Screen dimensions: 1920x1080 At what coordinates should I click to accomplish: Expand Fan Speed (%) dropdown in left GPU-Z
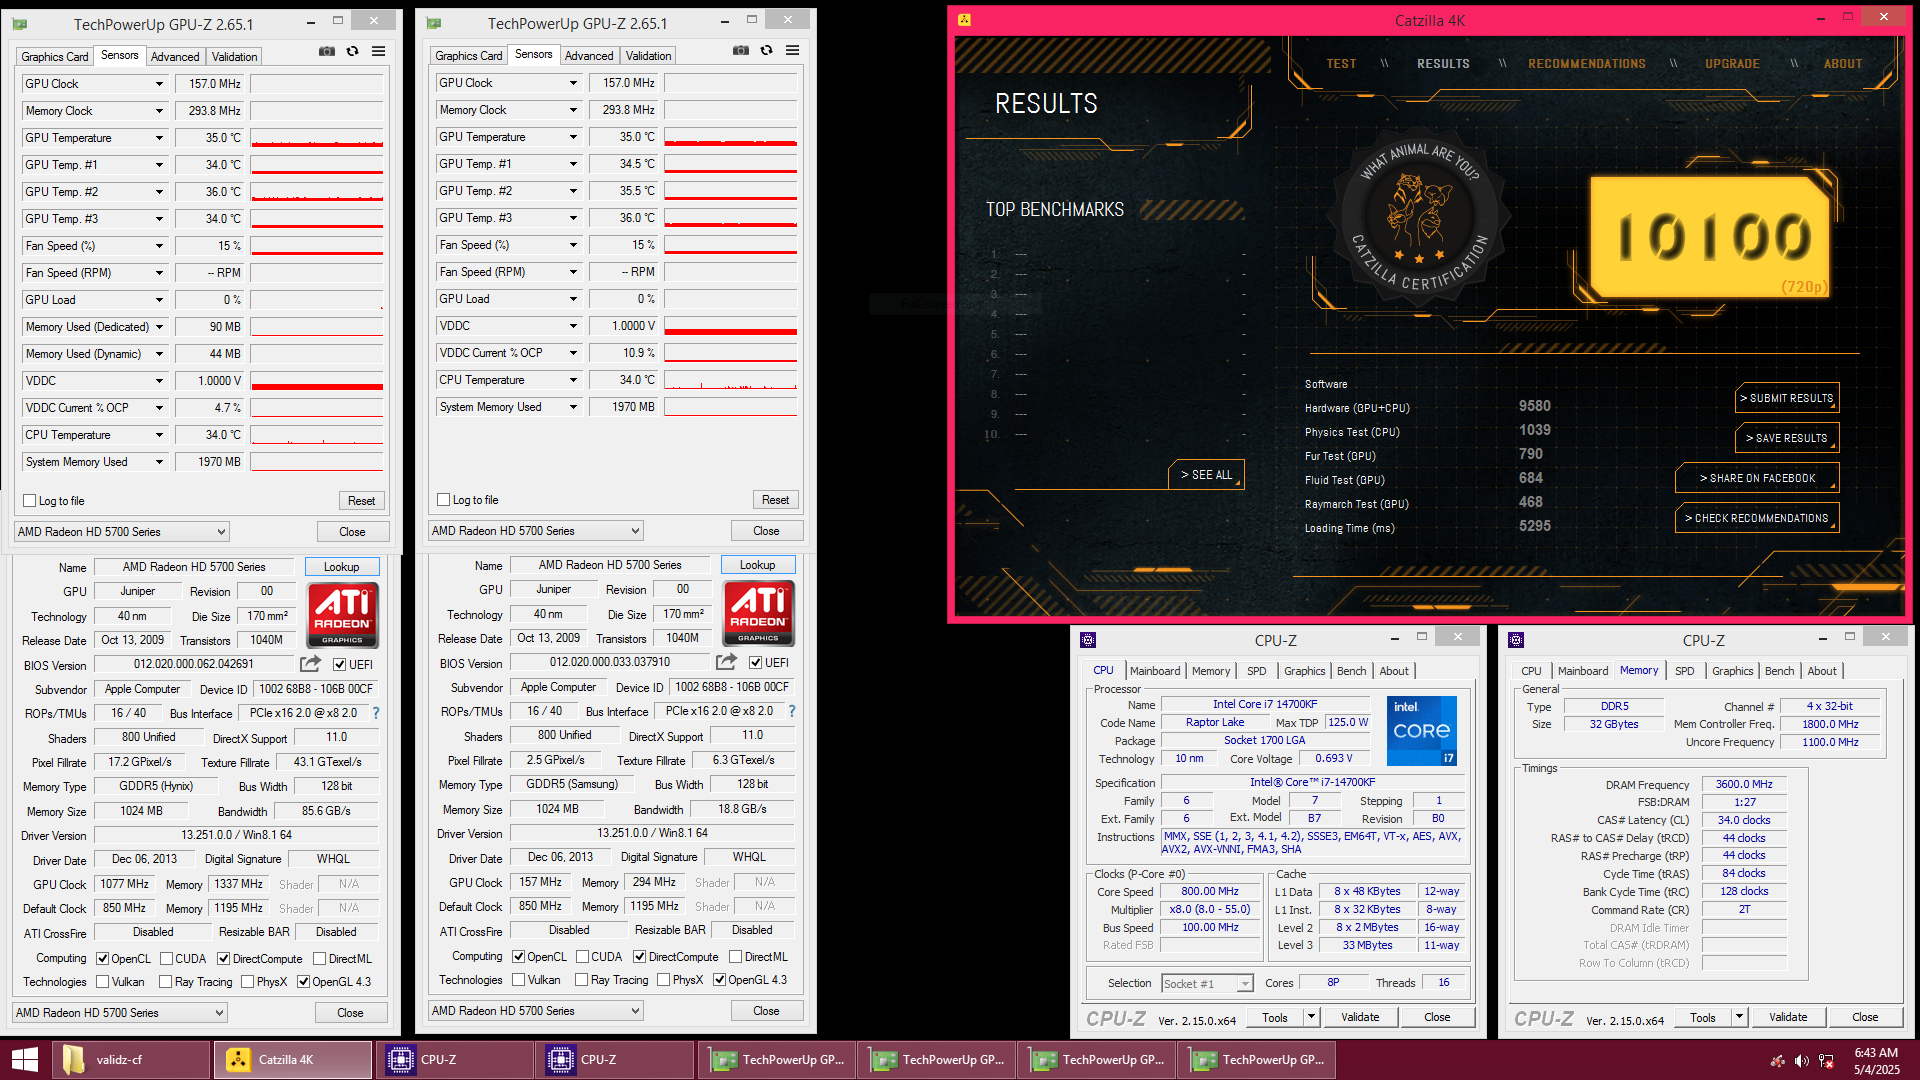click(x=159, y=246)
